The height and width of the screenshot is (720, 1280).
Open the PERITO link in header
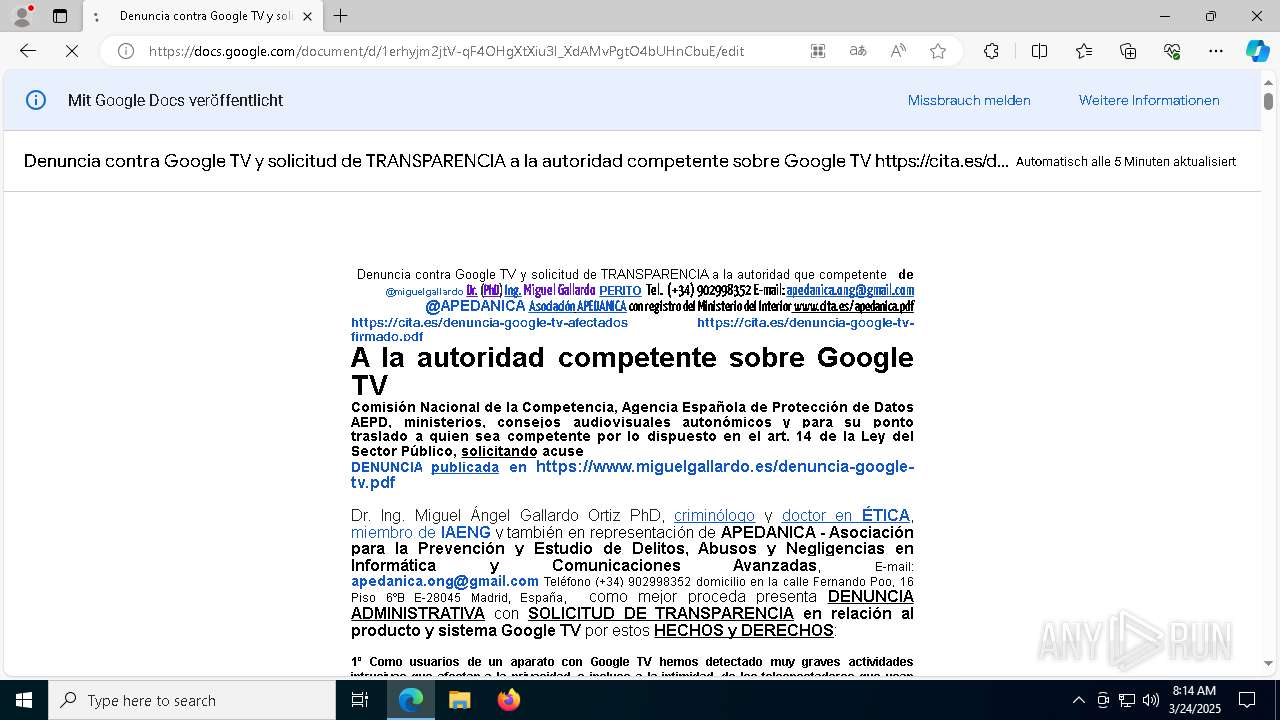click(x=620, y=290)
